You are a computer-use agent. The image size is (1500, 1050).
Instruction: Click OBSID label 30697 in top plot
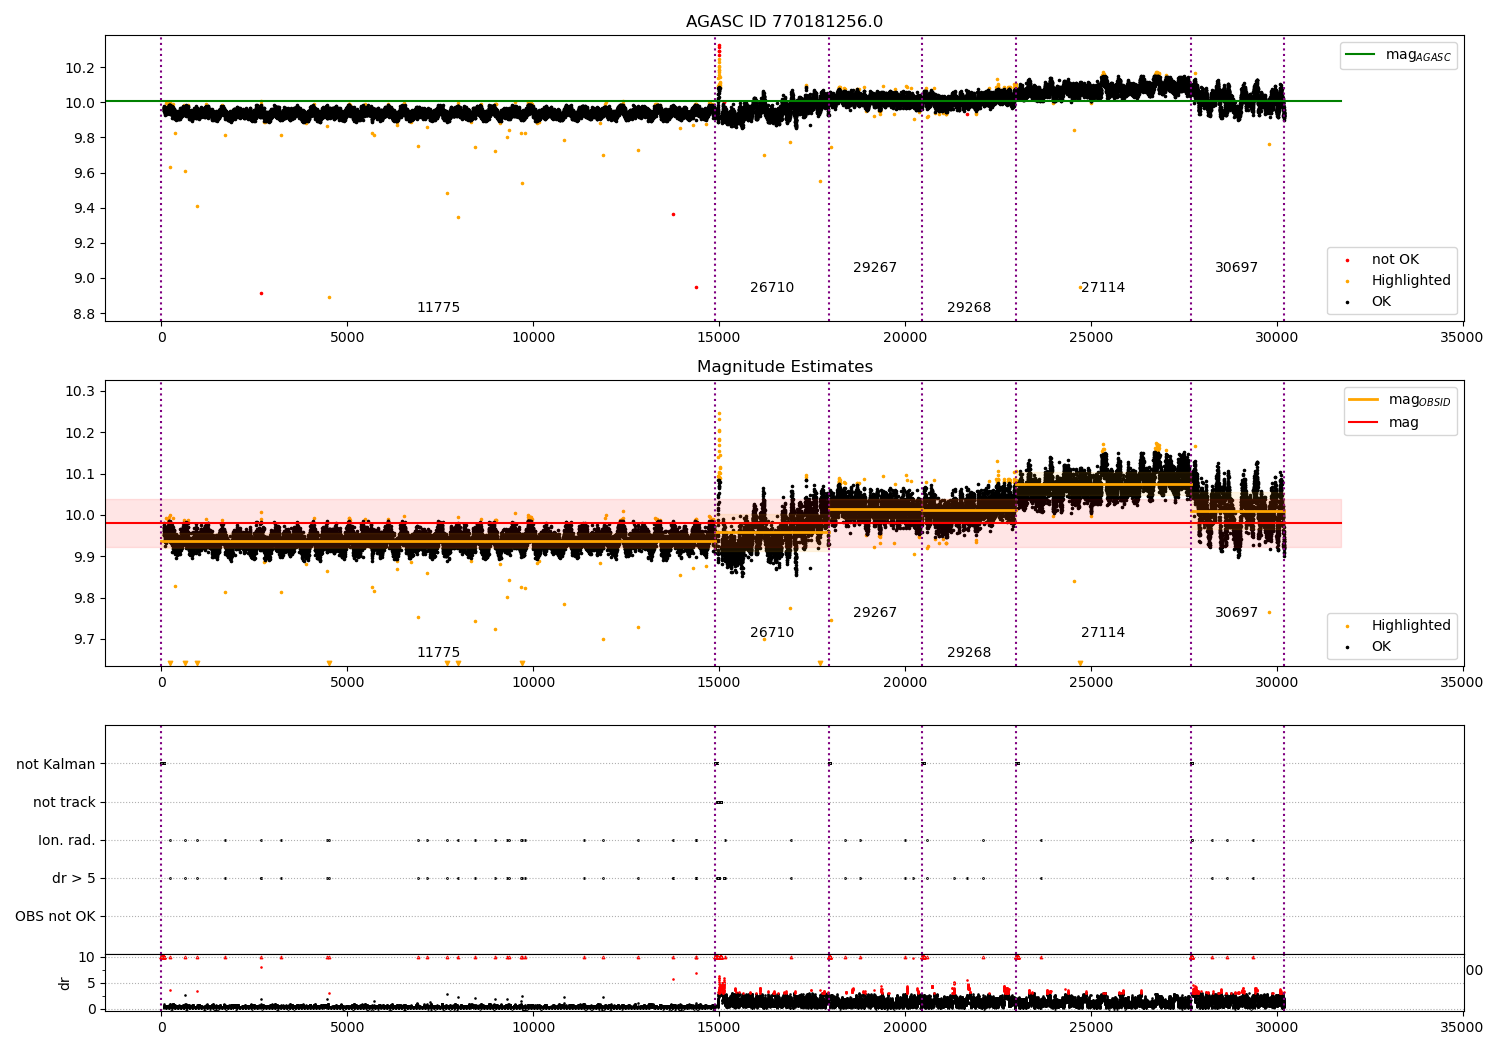tap(1236, 268)
